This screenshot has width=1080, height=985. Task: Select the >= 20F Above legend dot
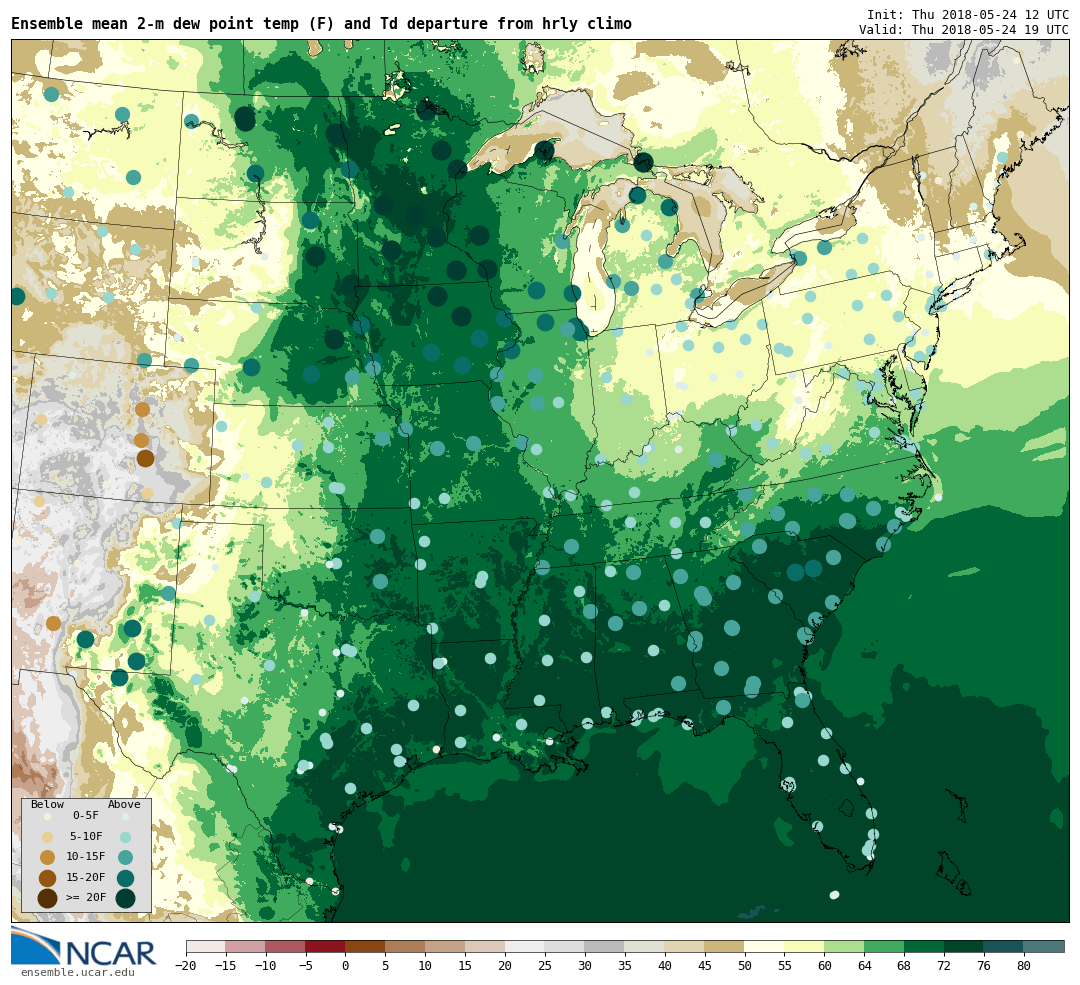tap(125, 898)
